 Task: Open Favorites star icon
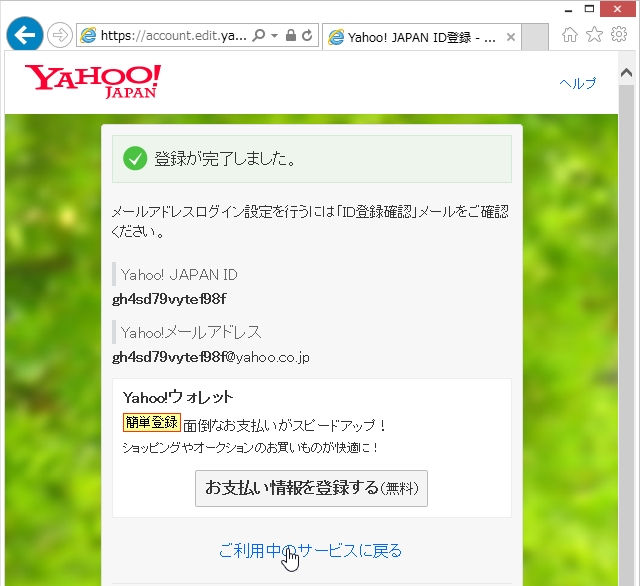click(x=594, y=35)
